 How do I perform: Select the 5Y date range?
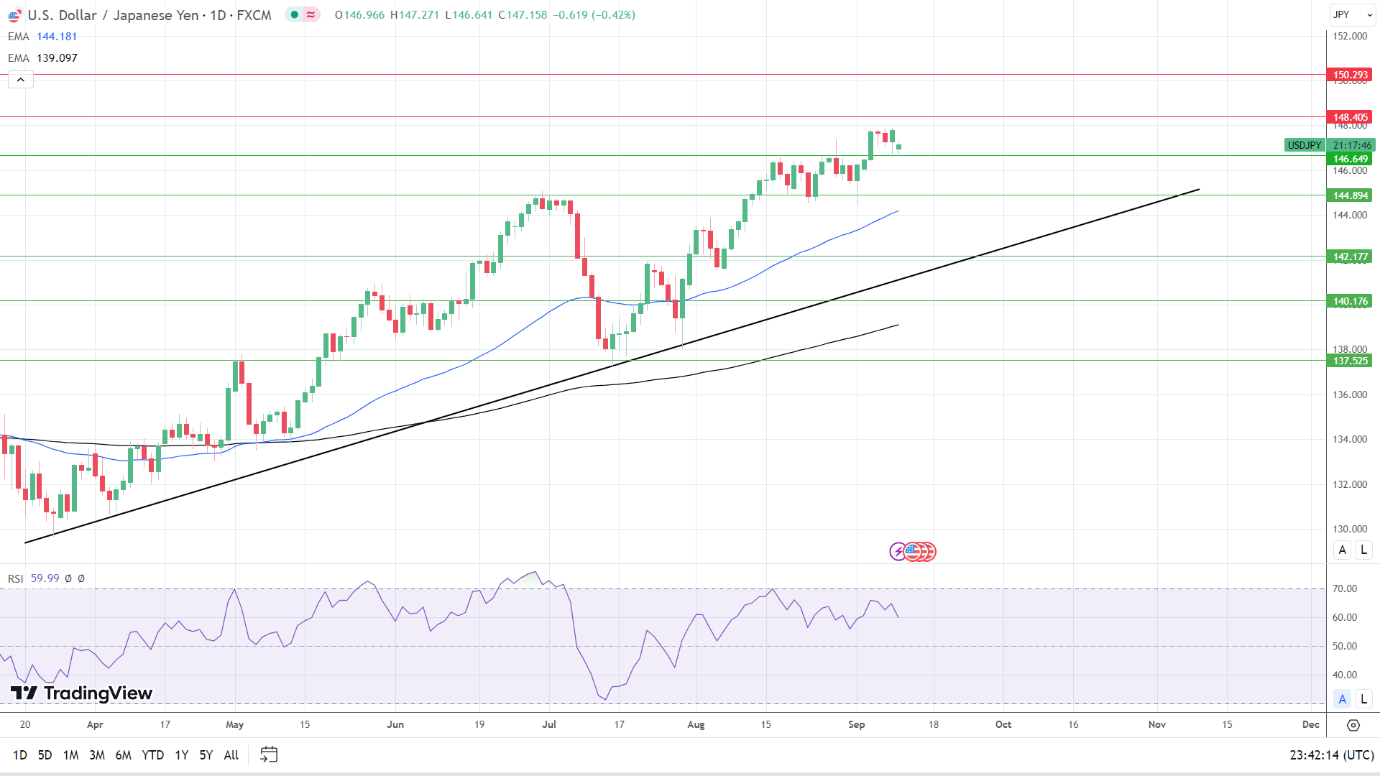click(205, 755)
